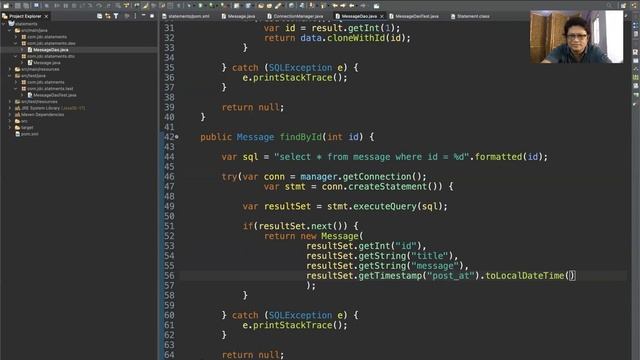Select pom.xml in Project Explorer
The image size is (640, 360).
(x=29, y=134)
